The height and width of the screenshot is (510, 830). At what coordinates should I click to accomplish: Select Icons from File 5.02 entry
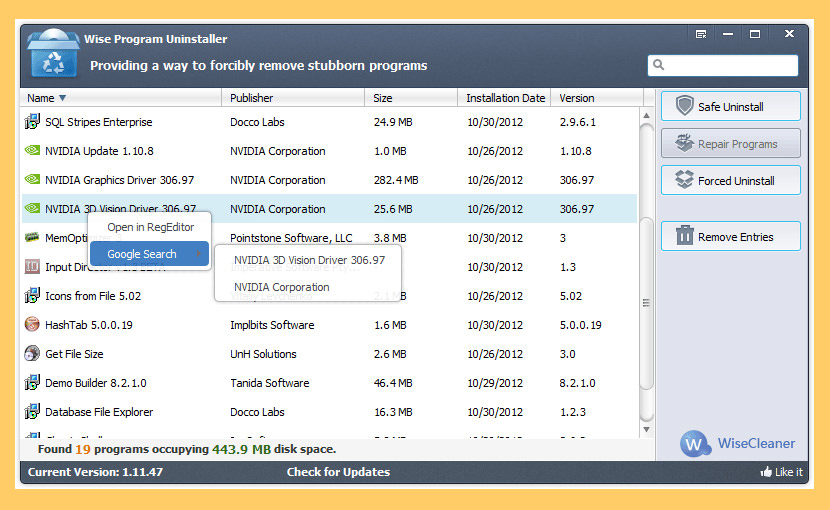[x=93, y=296]
